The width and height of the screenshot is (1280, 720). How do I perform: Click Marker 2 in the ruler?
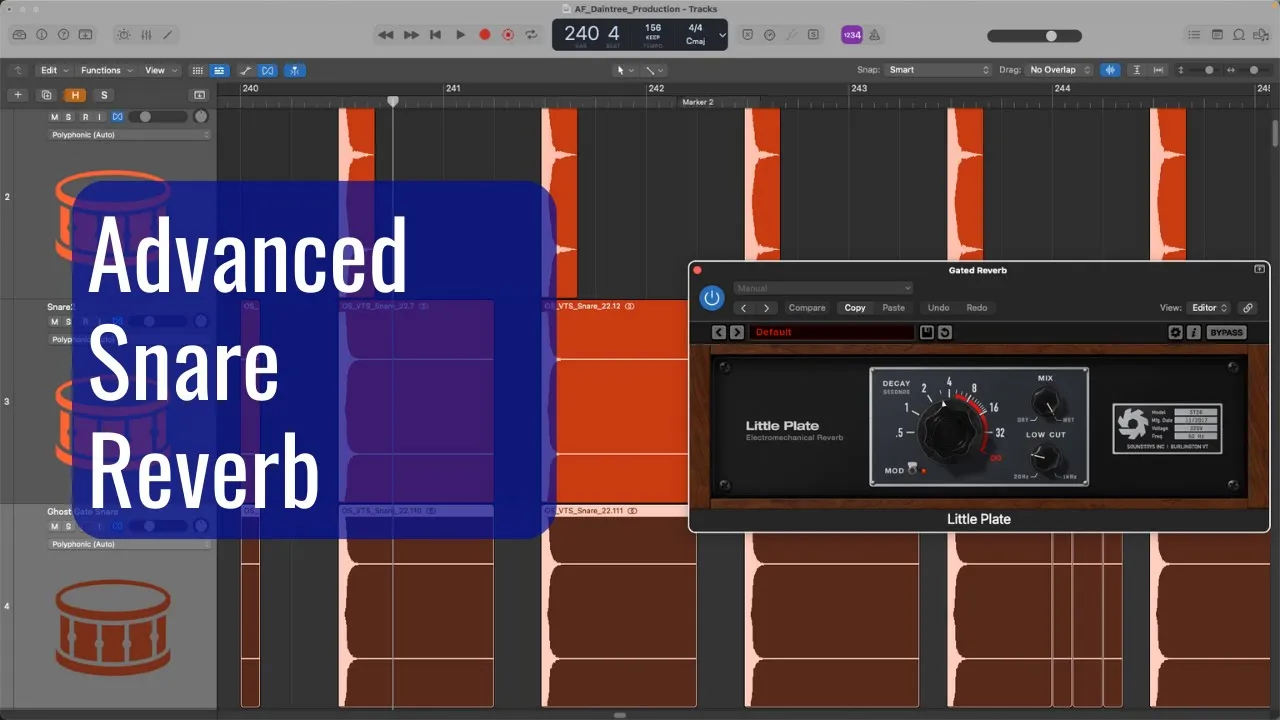tap(697, 102)
